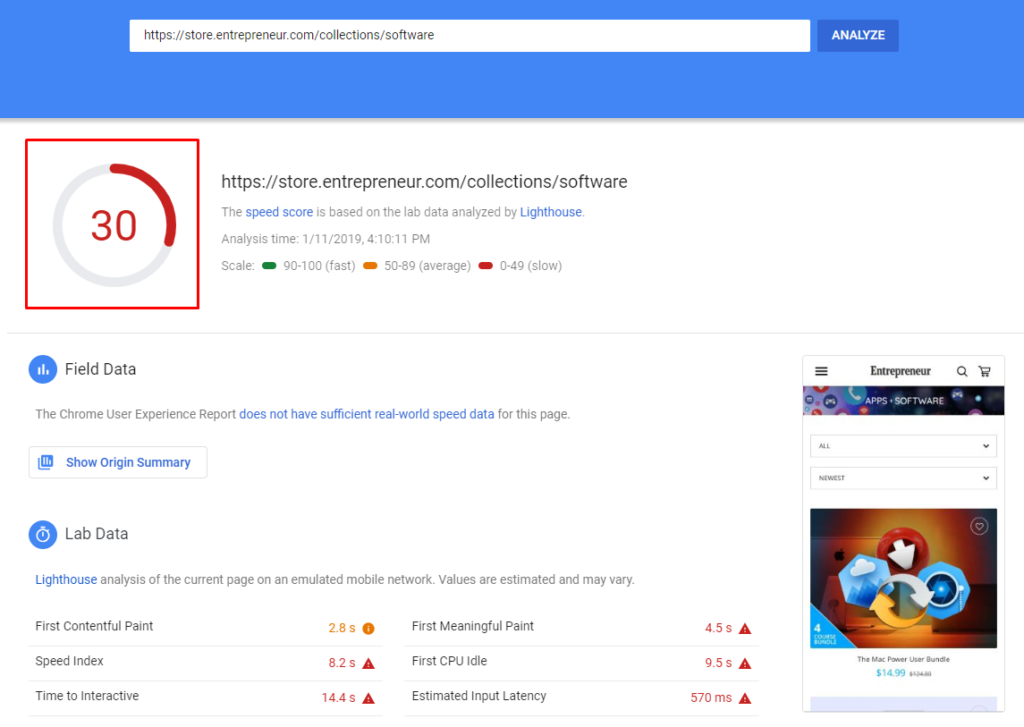This screenshot has height=727, width=1024.
Task: Expand the Show Origin Summary panel
Action: point(117,462)
